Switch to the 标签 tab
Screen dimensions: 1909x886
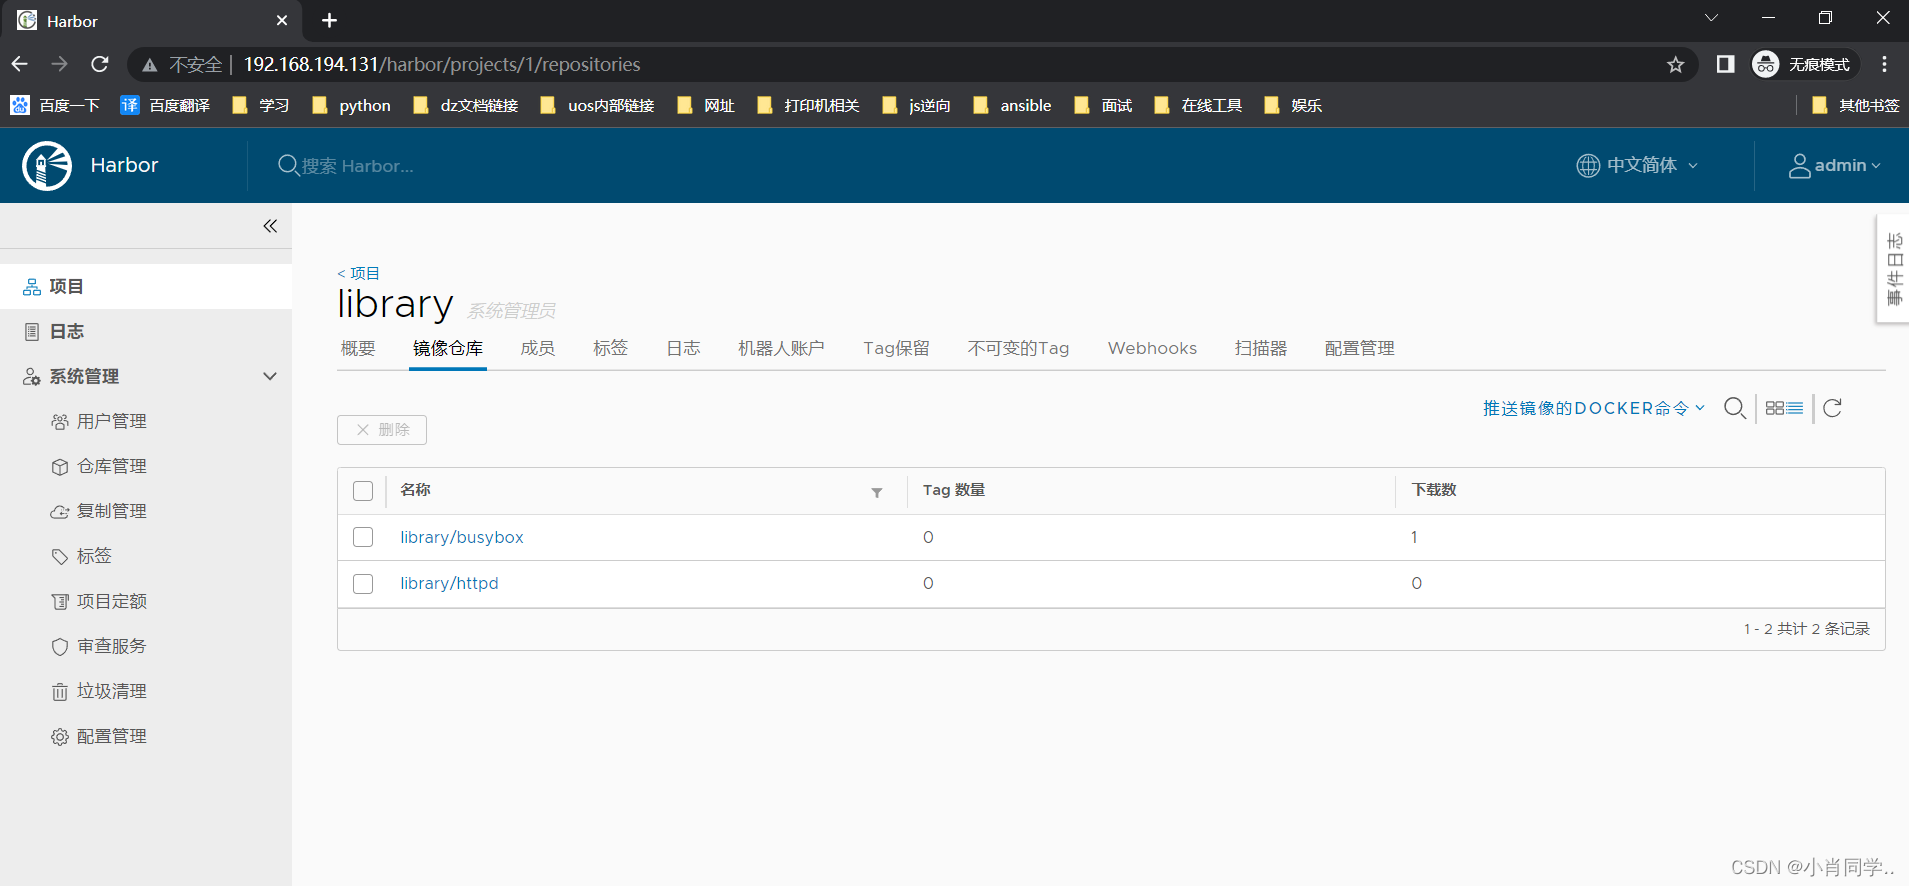point(610,348)
